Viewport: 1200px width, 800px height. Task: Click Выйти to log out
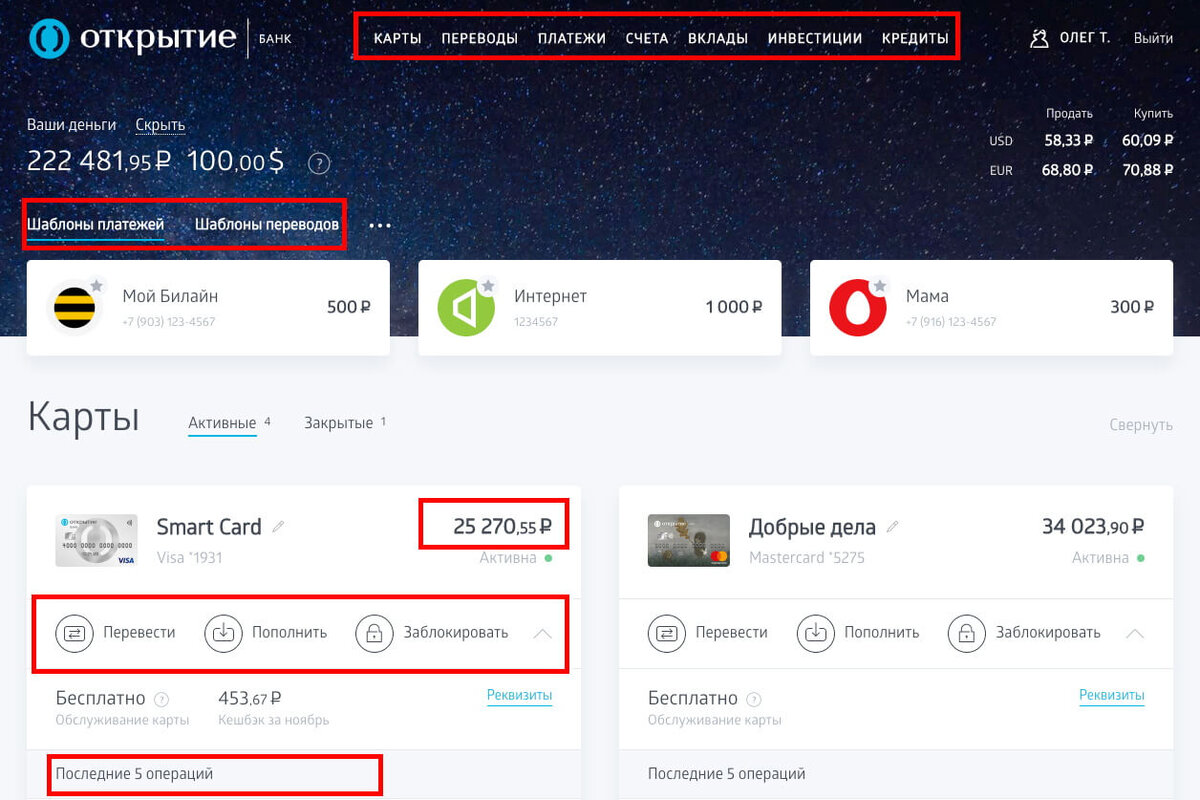1153,38
